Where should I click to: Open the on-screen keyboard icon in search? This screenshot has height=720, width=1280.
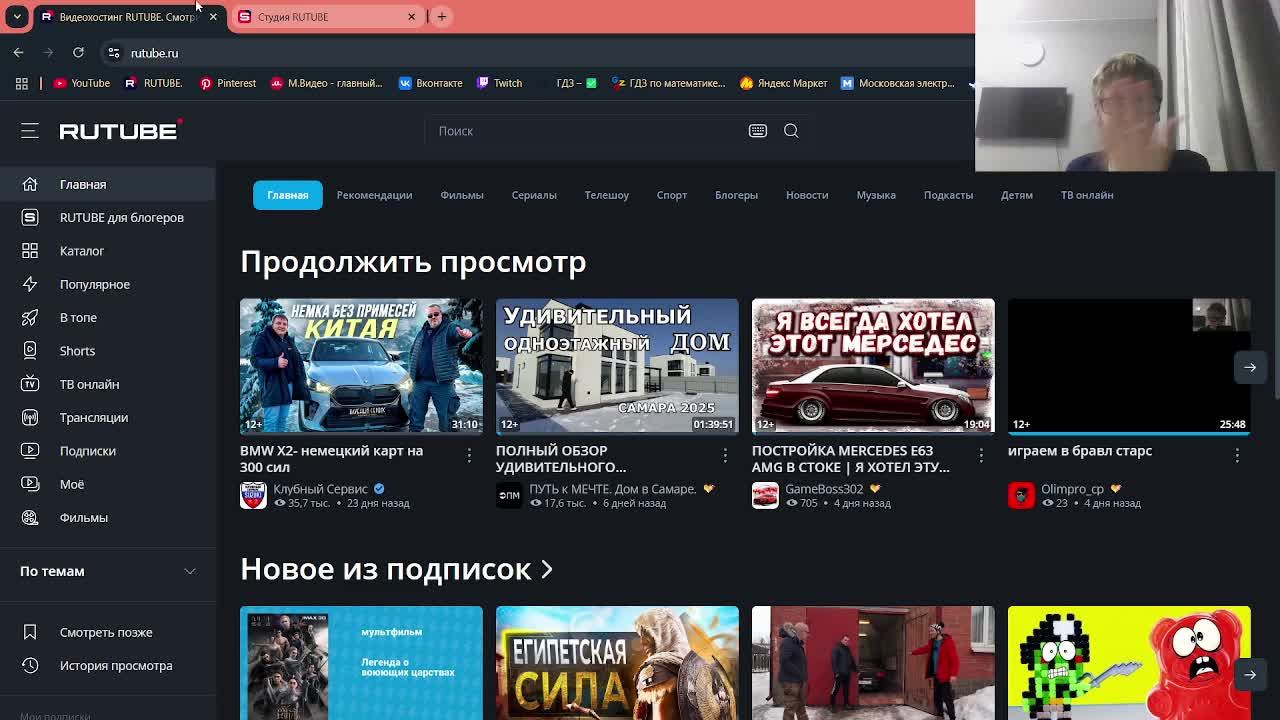(x=758, y=131)
